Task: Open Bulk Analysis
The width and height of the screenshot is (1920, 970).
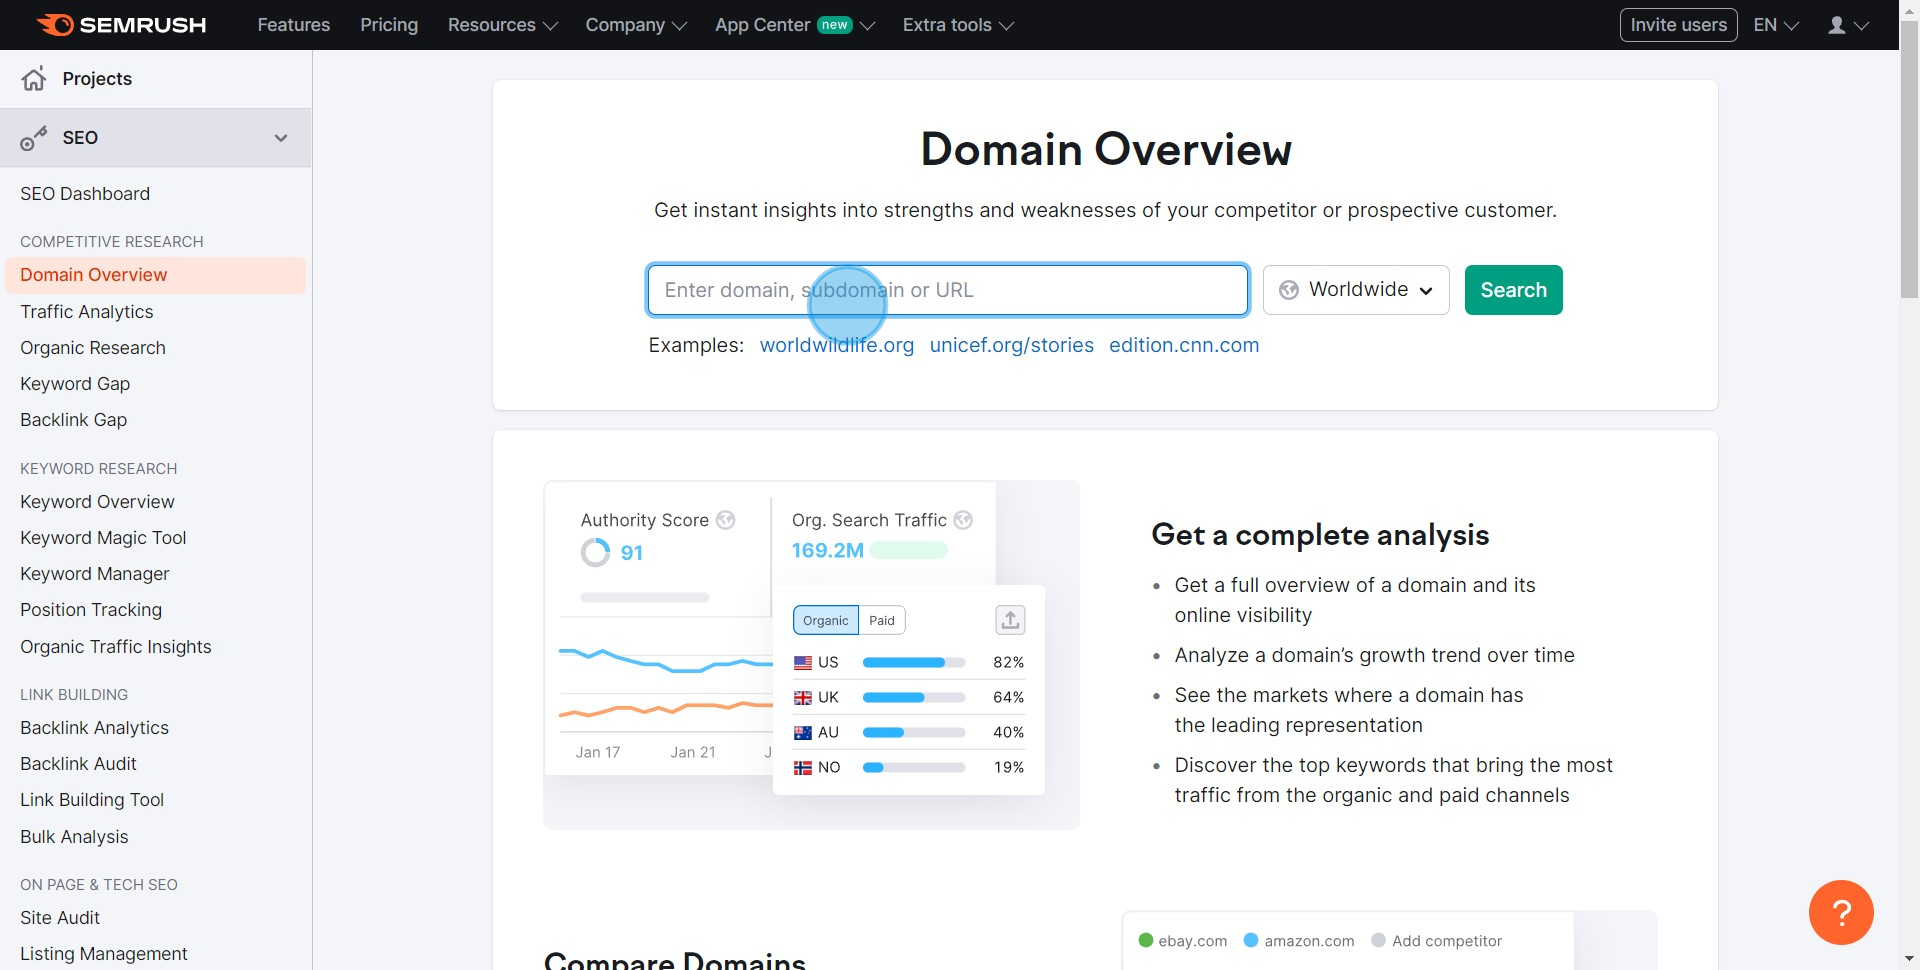Action: coord(74,837)
